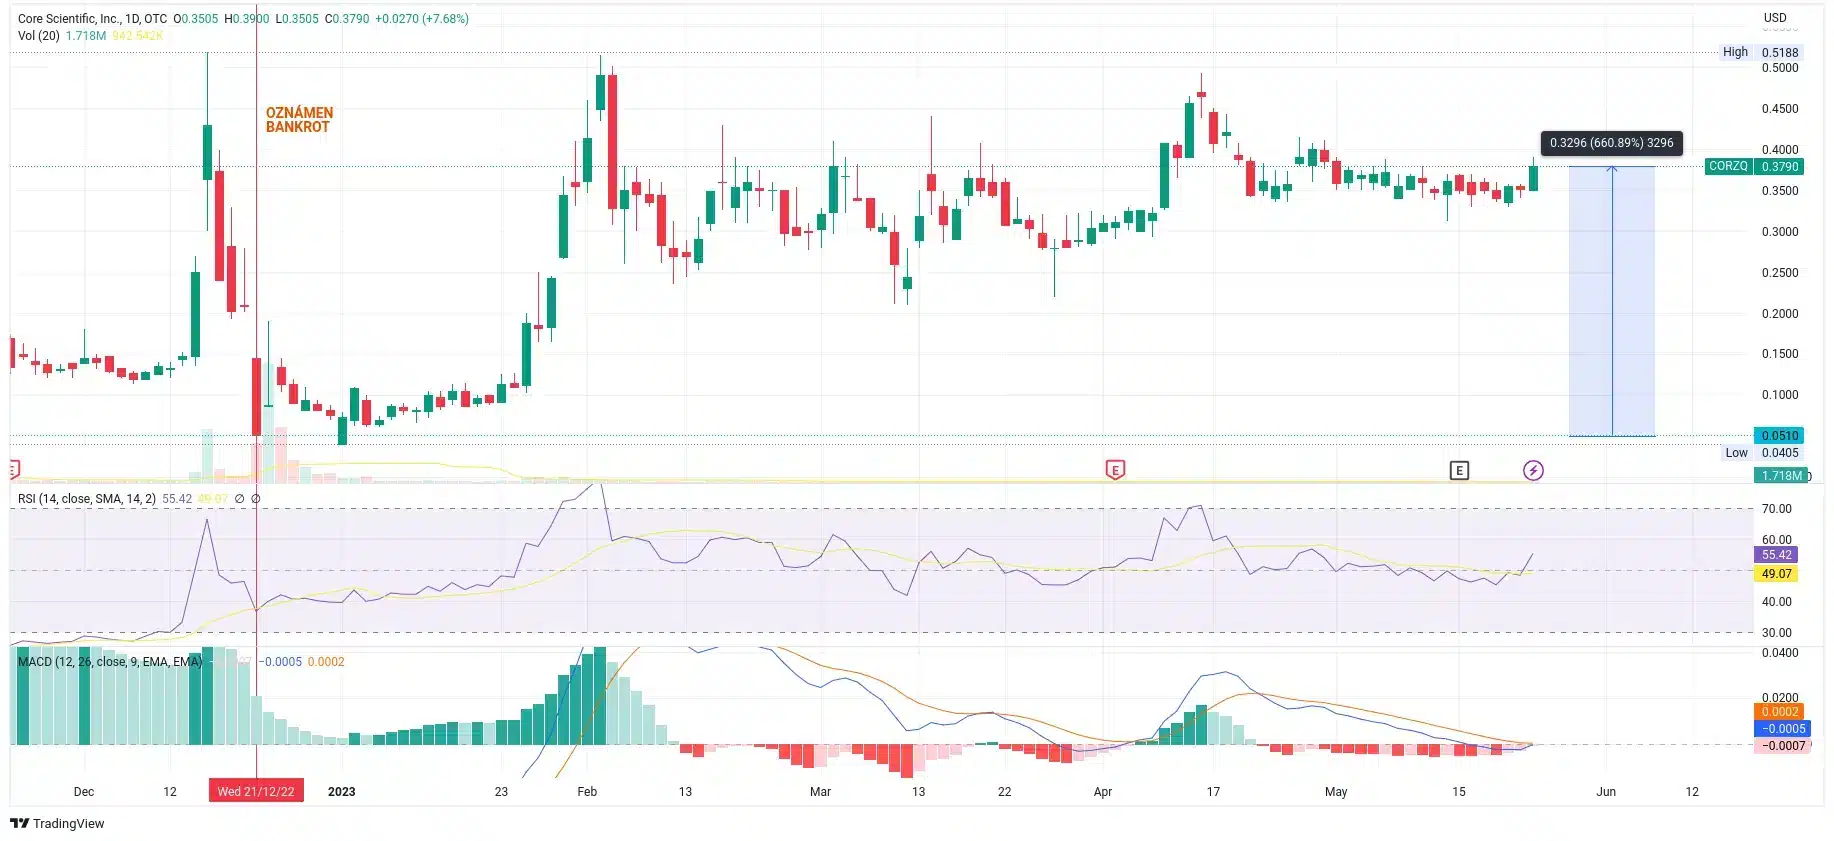The image size is (1834, 841).
Task: Click the purple lightning bolt event icon
Action: [1533, 470]
